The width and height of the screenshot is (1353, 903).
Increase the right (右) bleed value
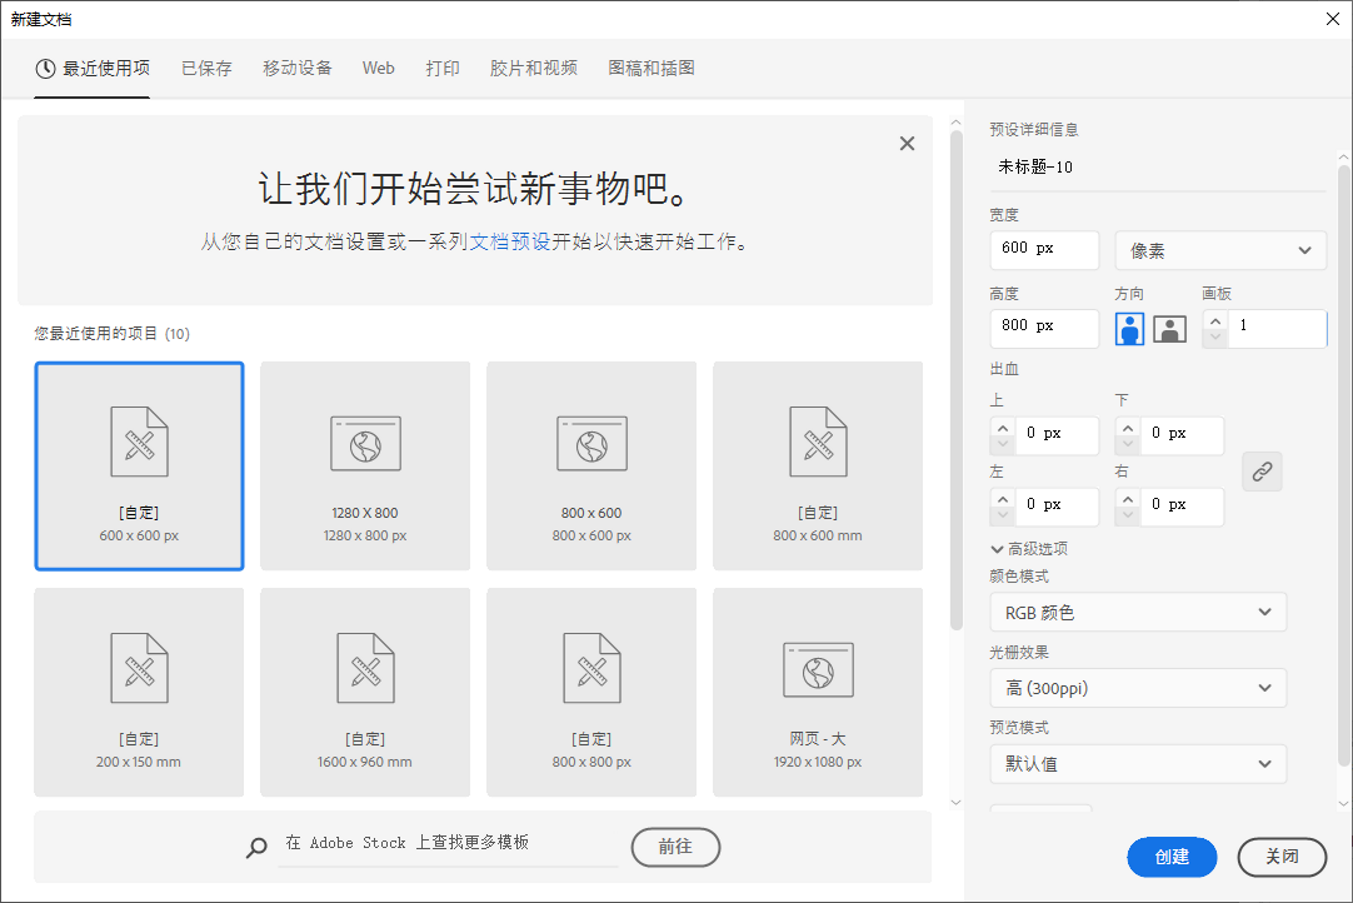tap(1128, 499)
